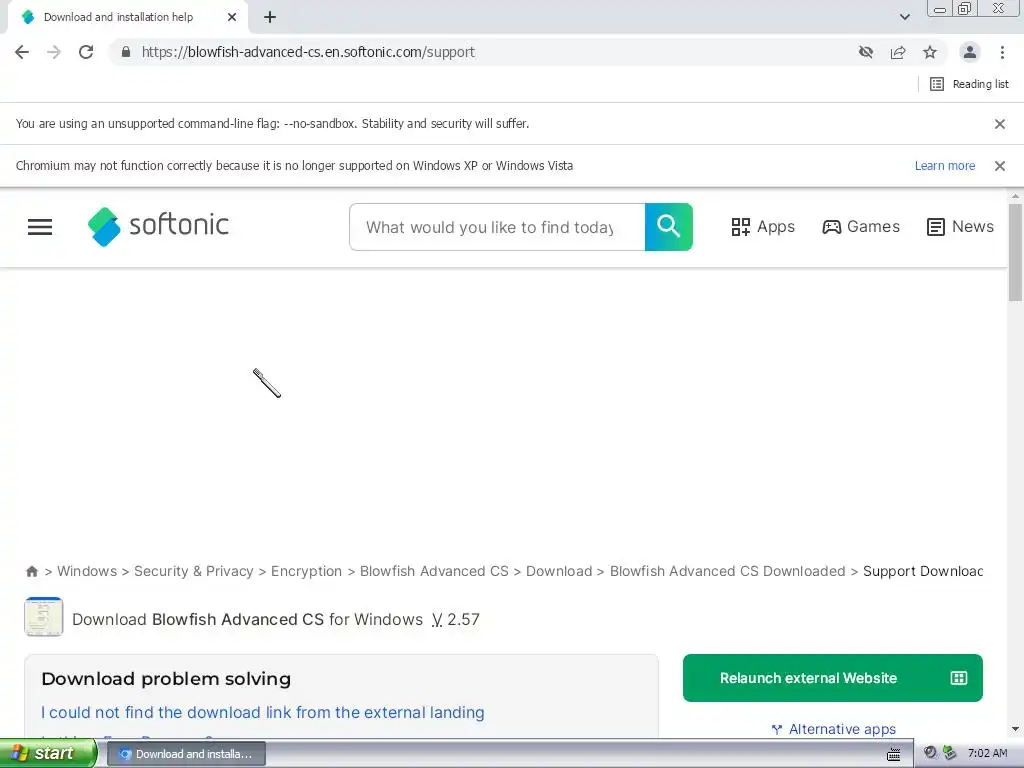Open 'I could not find the download link' help
Image resolution: width=1024 pixels, height=768 pixels.
click(263, 712)
